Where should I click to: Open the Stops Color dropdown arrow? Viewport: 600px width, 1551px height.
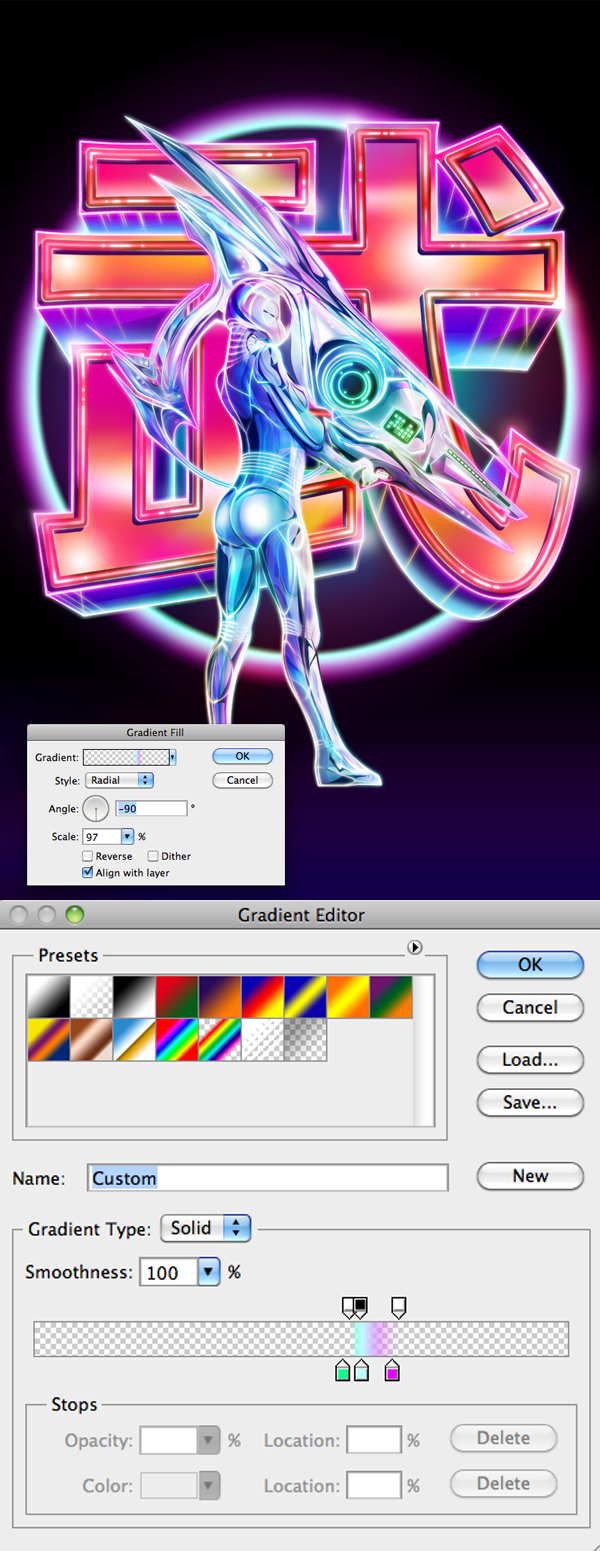(208, 1484)
